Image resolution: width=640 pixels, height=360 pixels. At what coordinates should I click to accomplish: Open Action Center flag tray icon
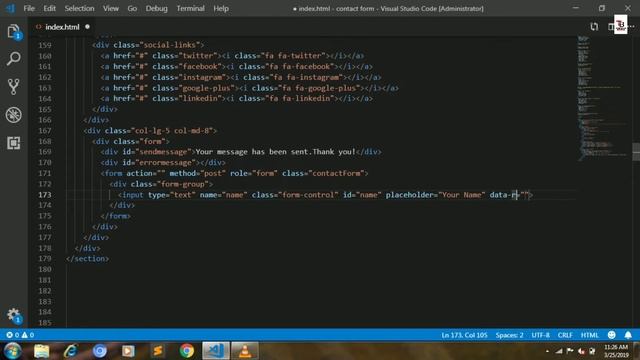pos(570,351)
